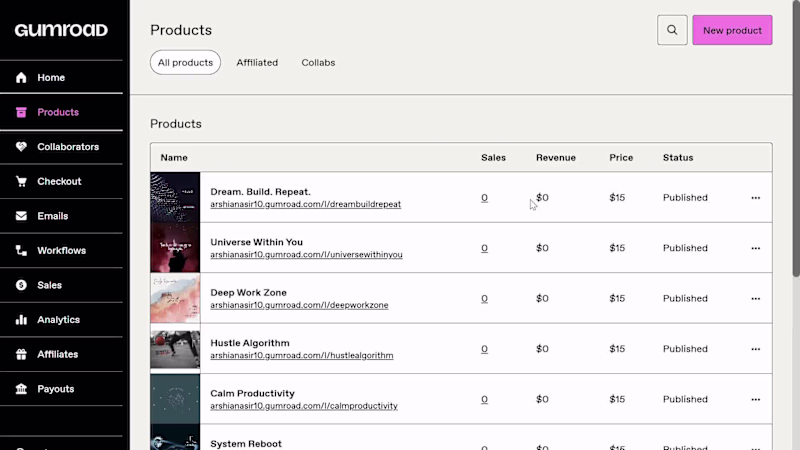The image size is (800, 450).
Task: Open the hustlealgorithm product link
Action: (x=302, y=356)
